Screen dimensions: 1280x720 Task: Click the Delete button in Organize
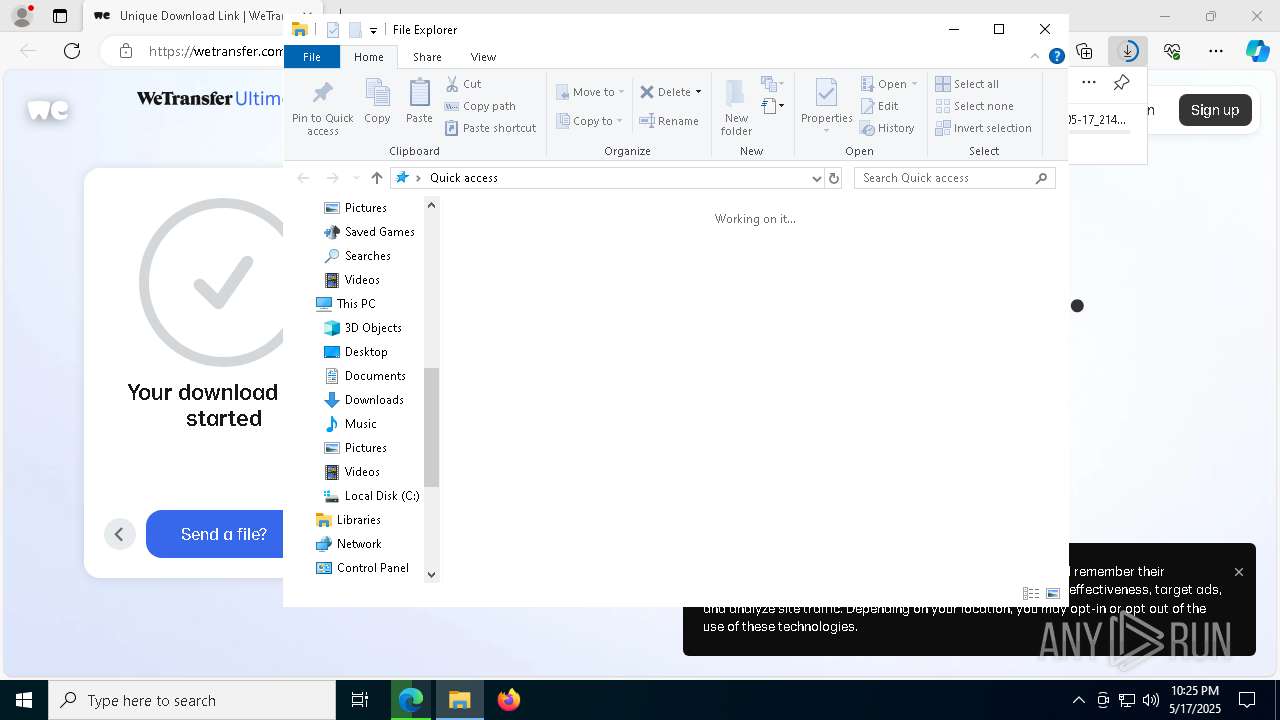[665, 92]
